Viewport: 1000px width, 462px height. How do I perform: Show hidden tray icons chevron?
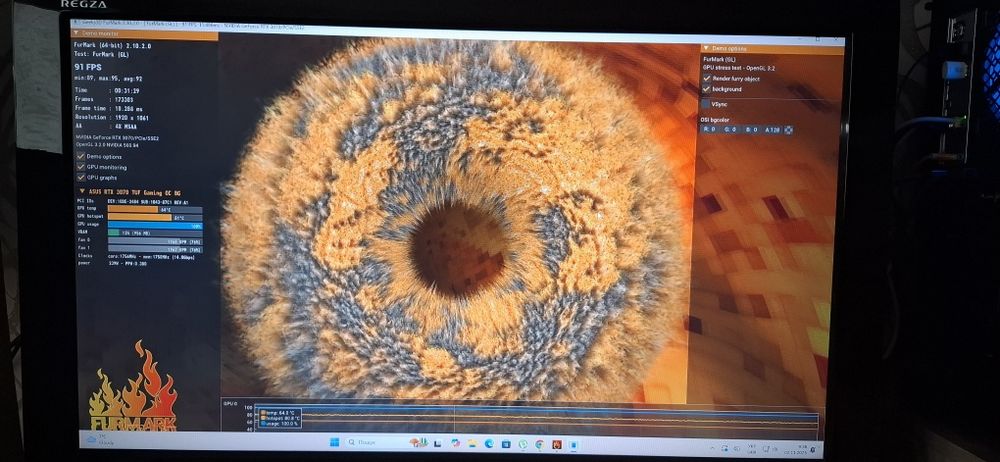click(x=712, y=449)
